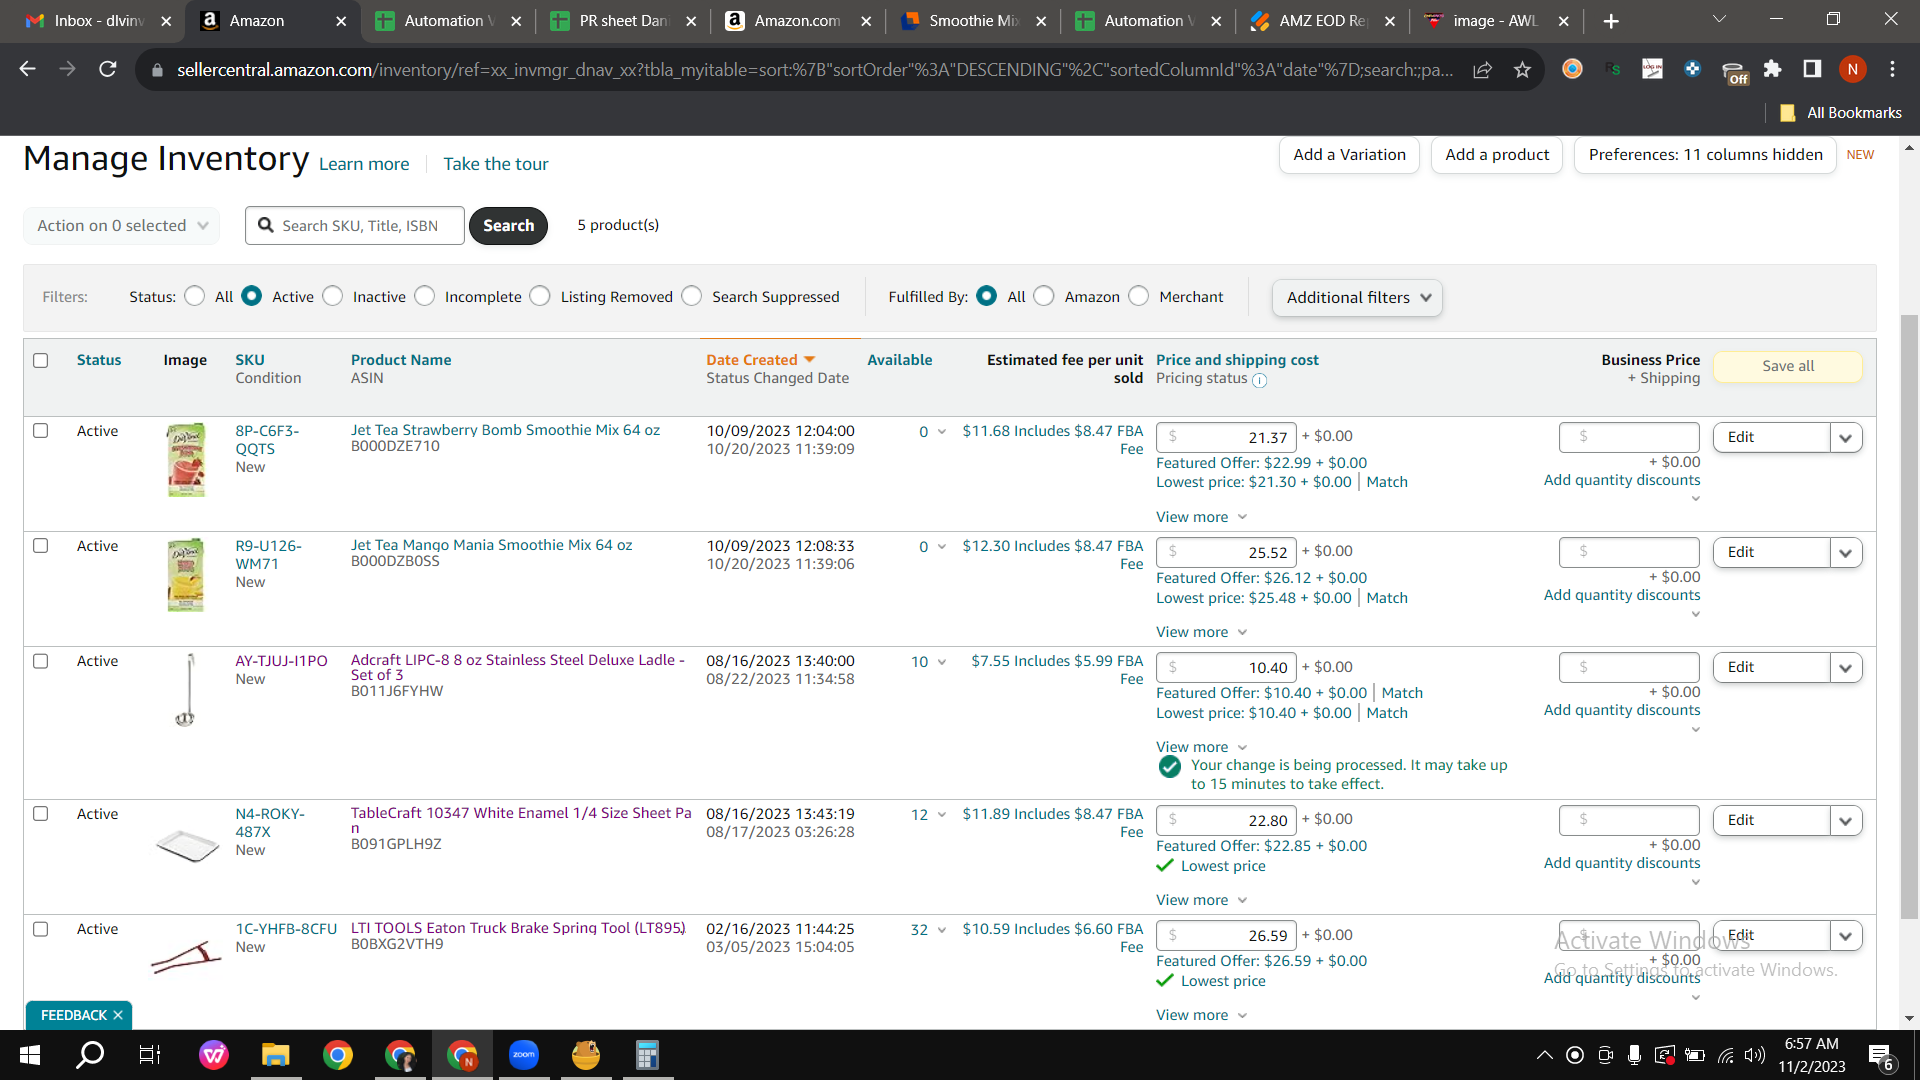1920x1080 pixels.
Task: Click the Search button
Action: (508, 226)
